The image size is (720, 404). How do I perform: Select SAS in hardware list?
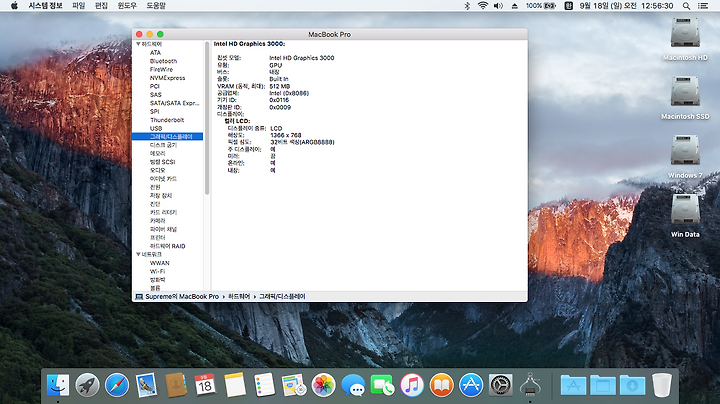click(156, 95)
